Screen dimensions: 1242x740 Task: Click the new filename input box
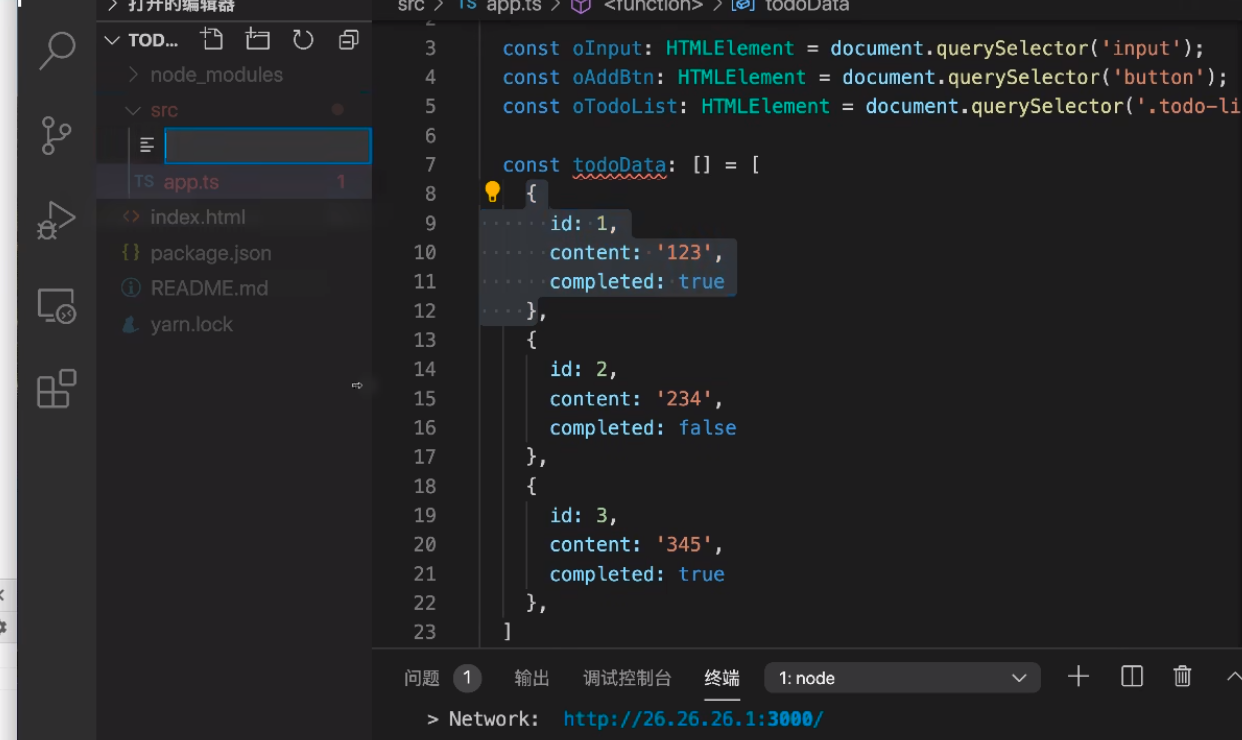point(265,145)
